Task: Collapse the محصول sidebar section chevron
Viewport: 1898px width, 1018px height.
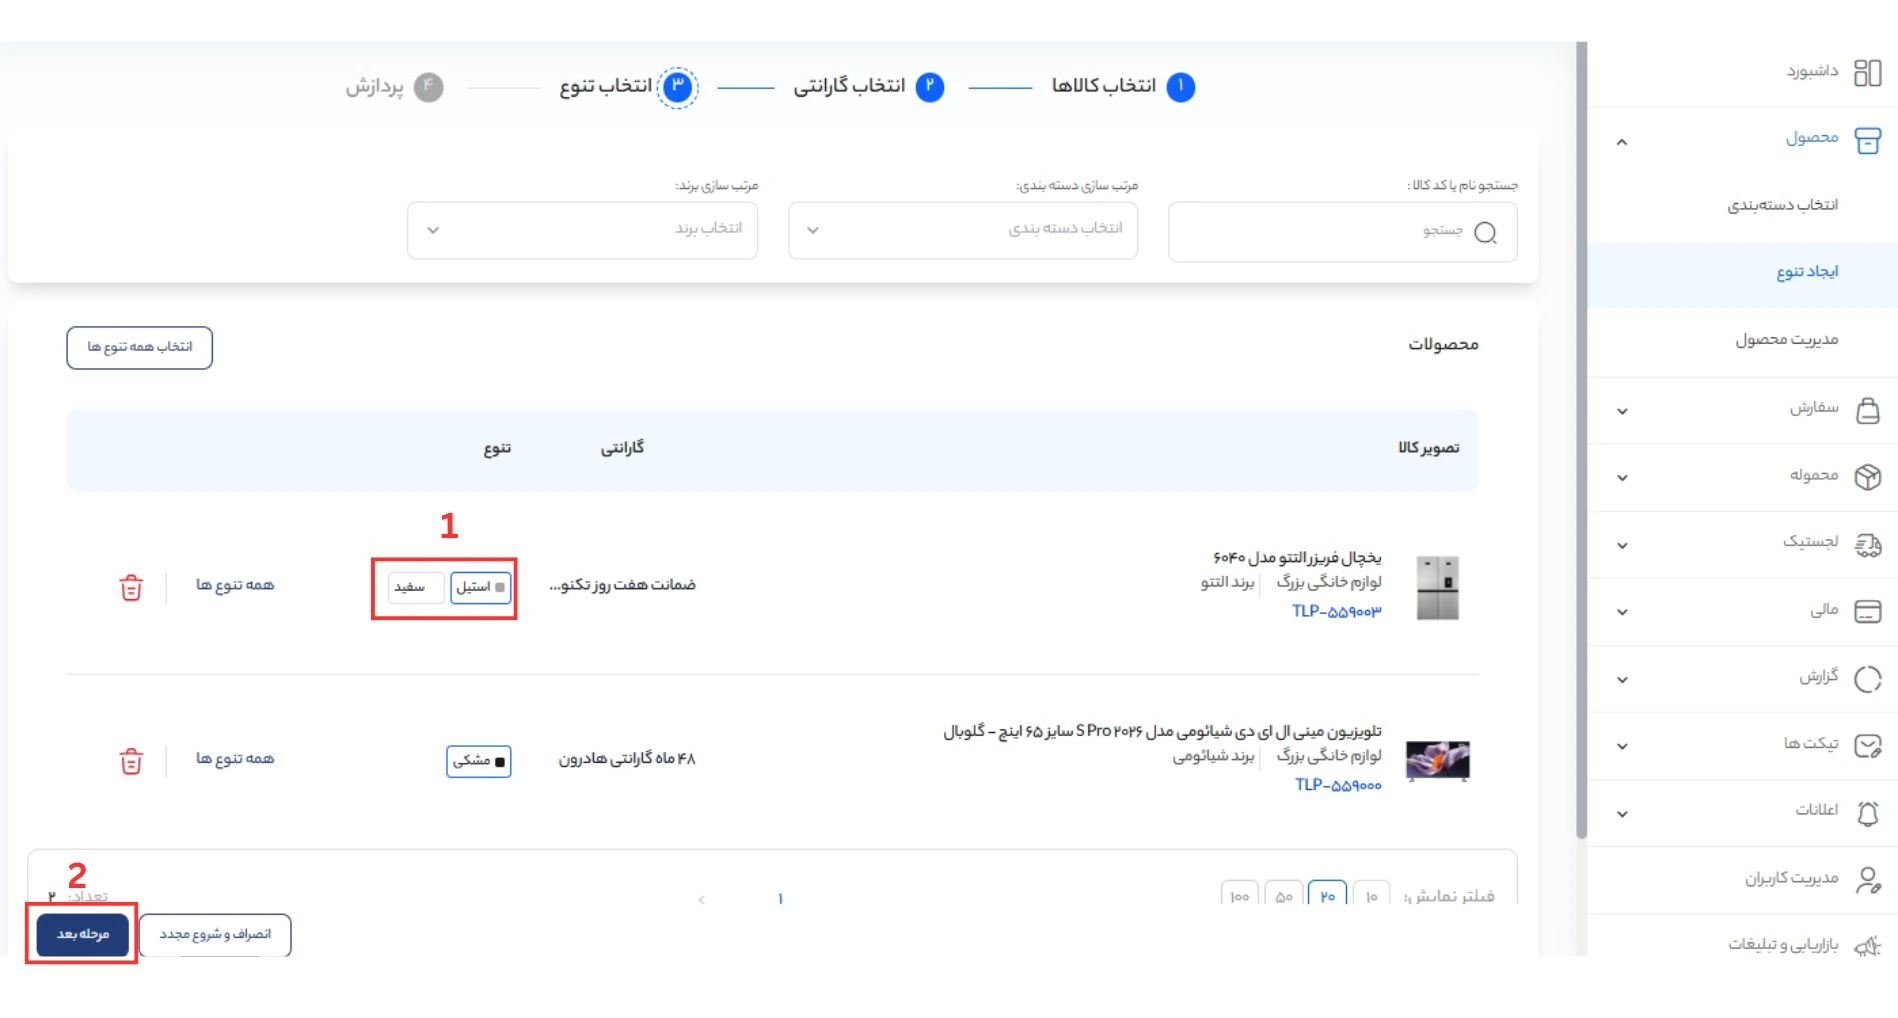Action: click(x=1622, y=142)
